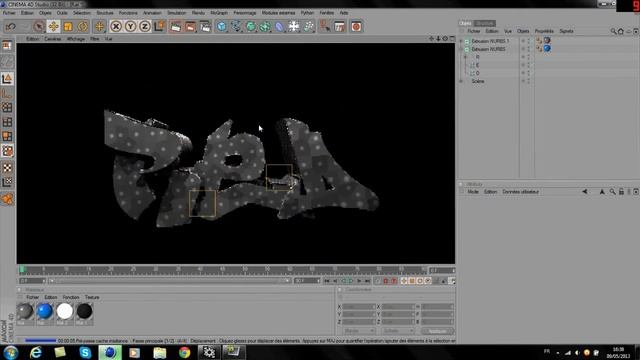Open the viewport Caméras menu
The height and width of the screenshot is (360, 640).
(53, 39)
